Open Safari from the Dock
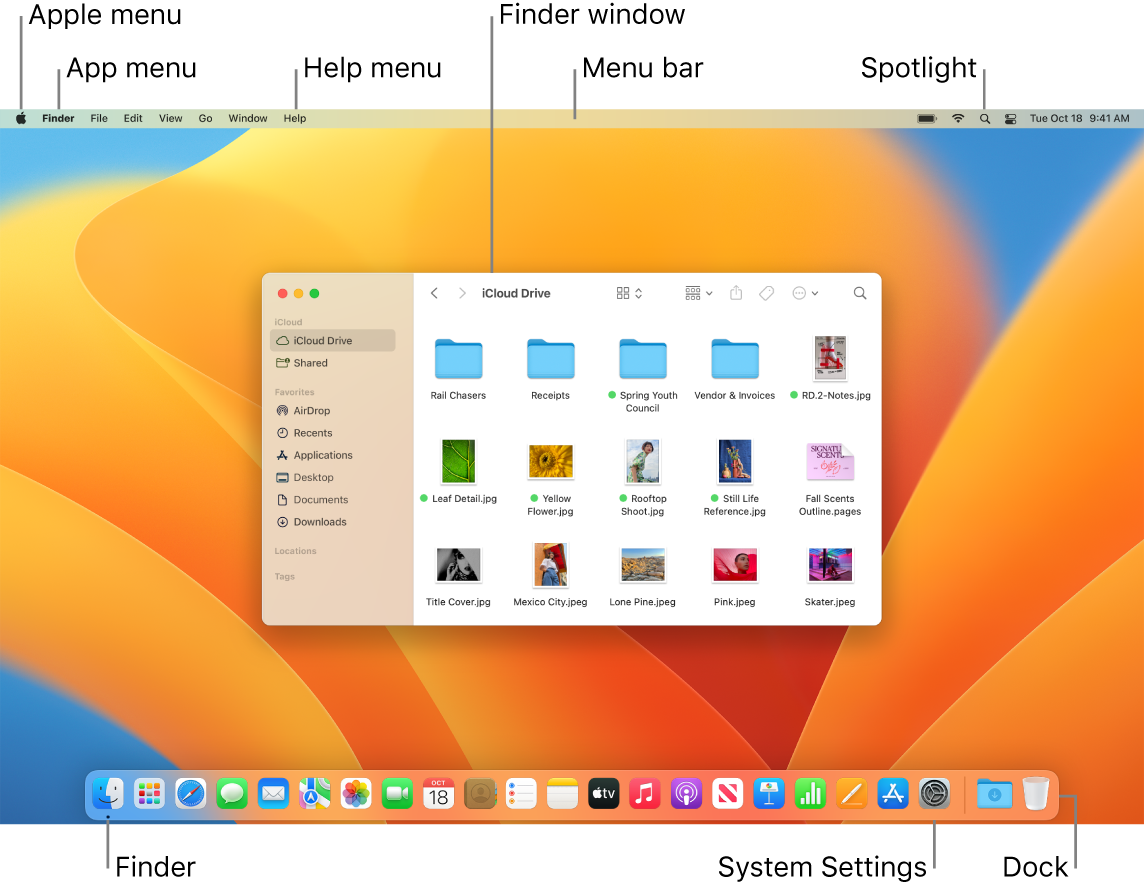 pyautogui.click(x=190, y=793)
